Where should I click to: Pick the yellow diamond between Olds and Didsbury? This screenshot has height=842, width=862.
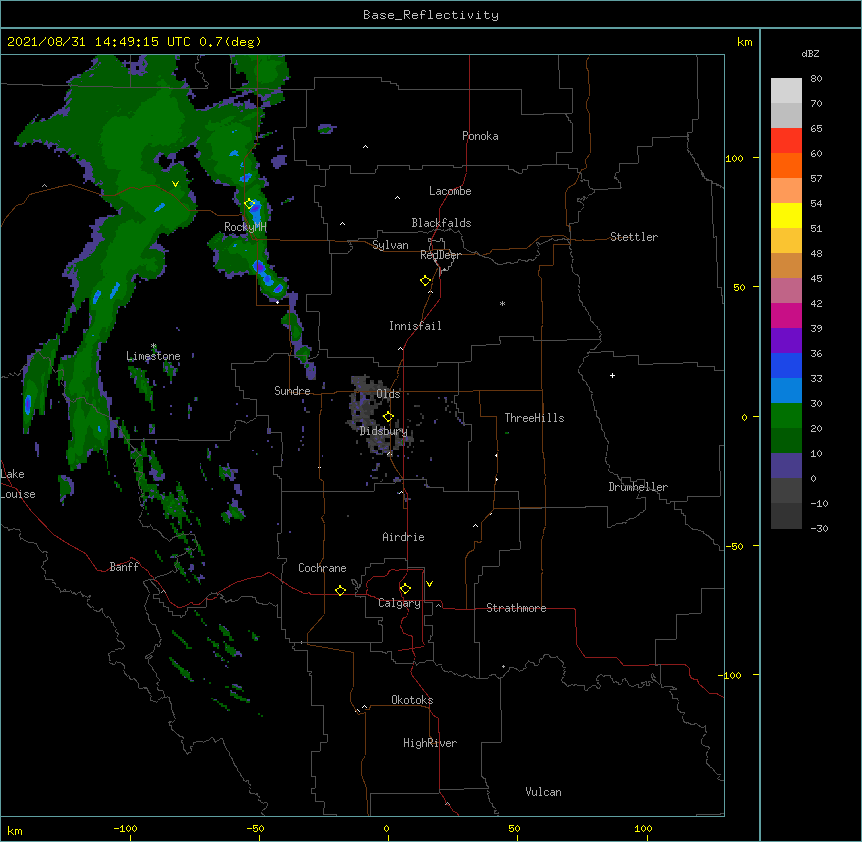click(388, 417)
